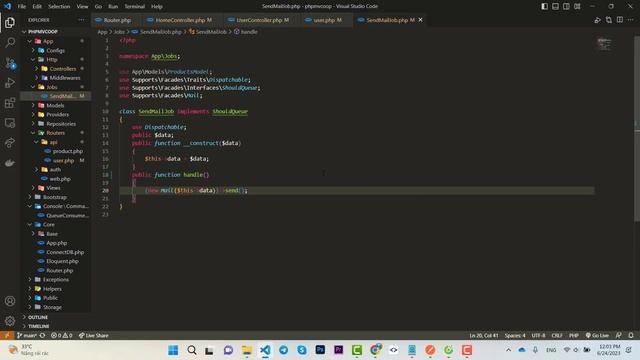Click errors and warnings count in status bar

[62, 336]
